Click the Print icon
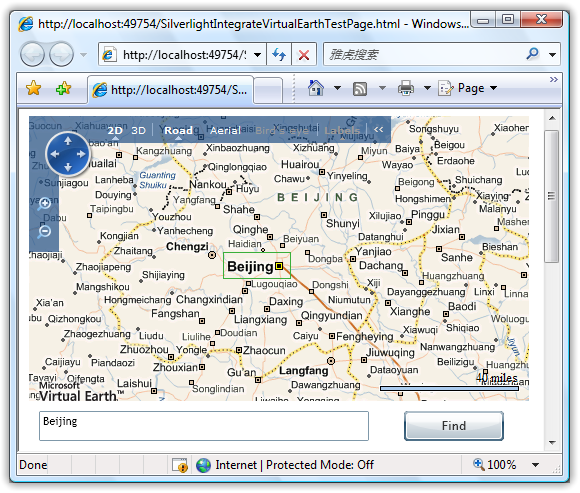Image resolution: width=580 pixels, height=493 pixels. 406,88
